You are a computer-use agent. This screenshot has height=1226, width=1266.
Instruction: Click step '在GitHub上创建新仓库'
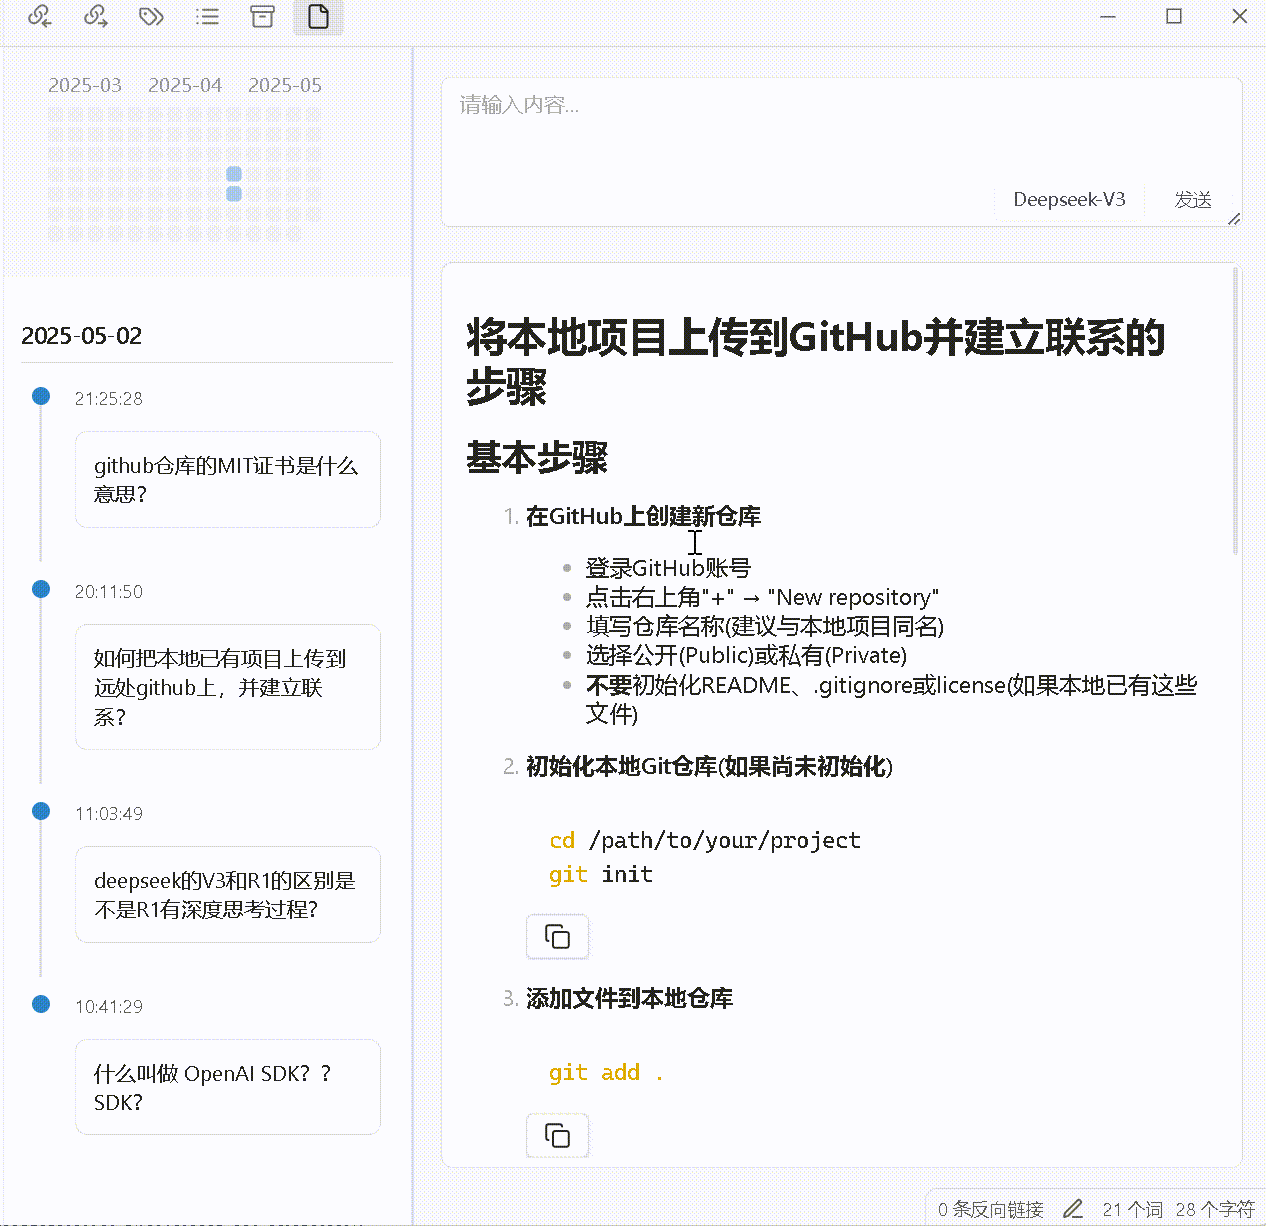coord(643,516)
